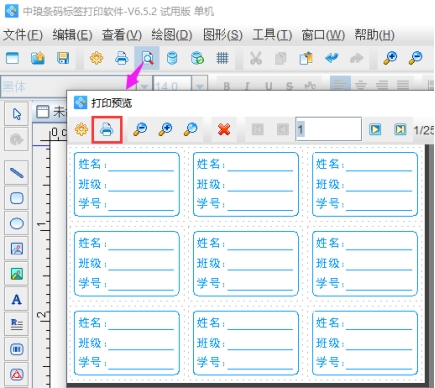Click the plain magnifier in print preview
Image resolution: width=435 pixels, height=388 pixels.
pos(190,129)
